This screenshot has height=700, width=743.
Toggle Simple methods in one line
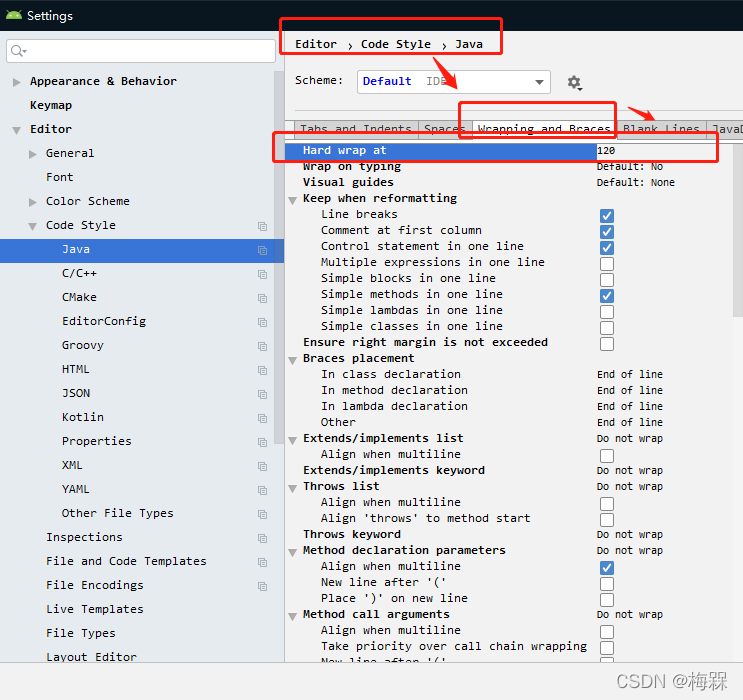coord(607,296)
